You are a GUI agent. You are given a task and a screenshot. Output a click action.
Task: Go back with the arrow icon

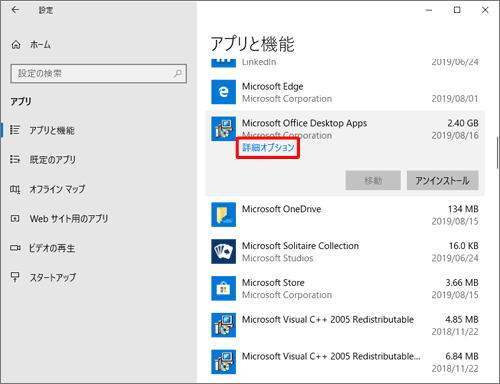(15, 10)
